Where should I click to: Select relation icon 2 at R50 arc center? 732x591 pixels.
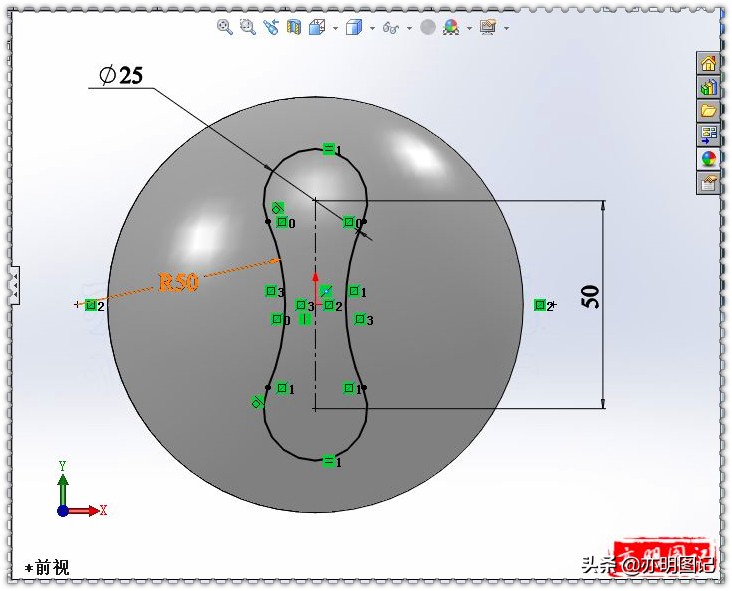click(91, 305)
